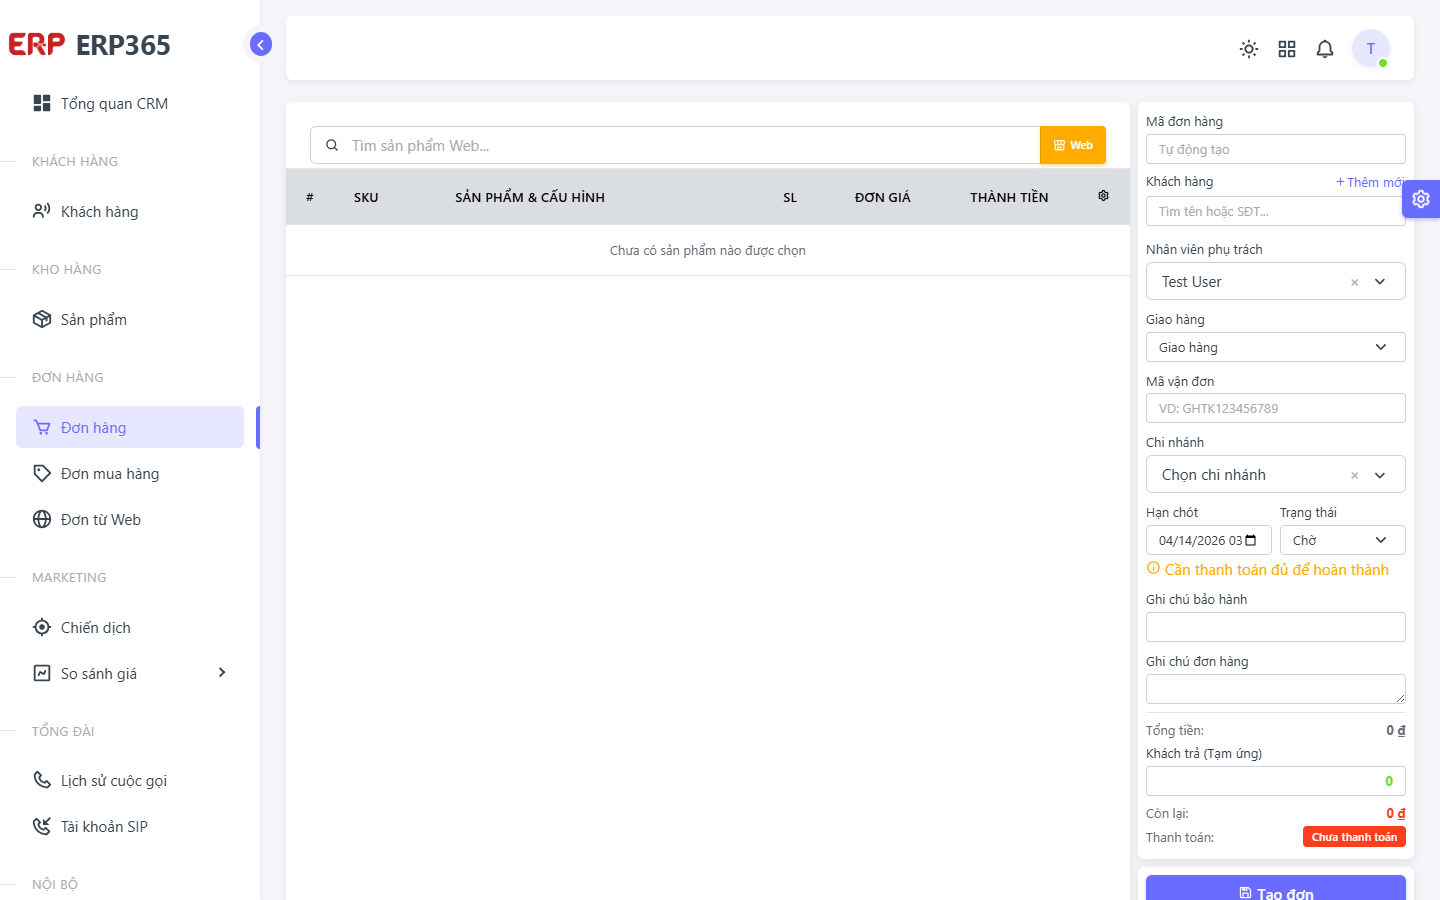
Task: Focus customer search Tìm tên hoặc SĐT
Action: point(1276,211)
